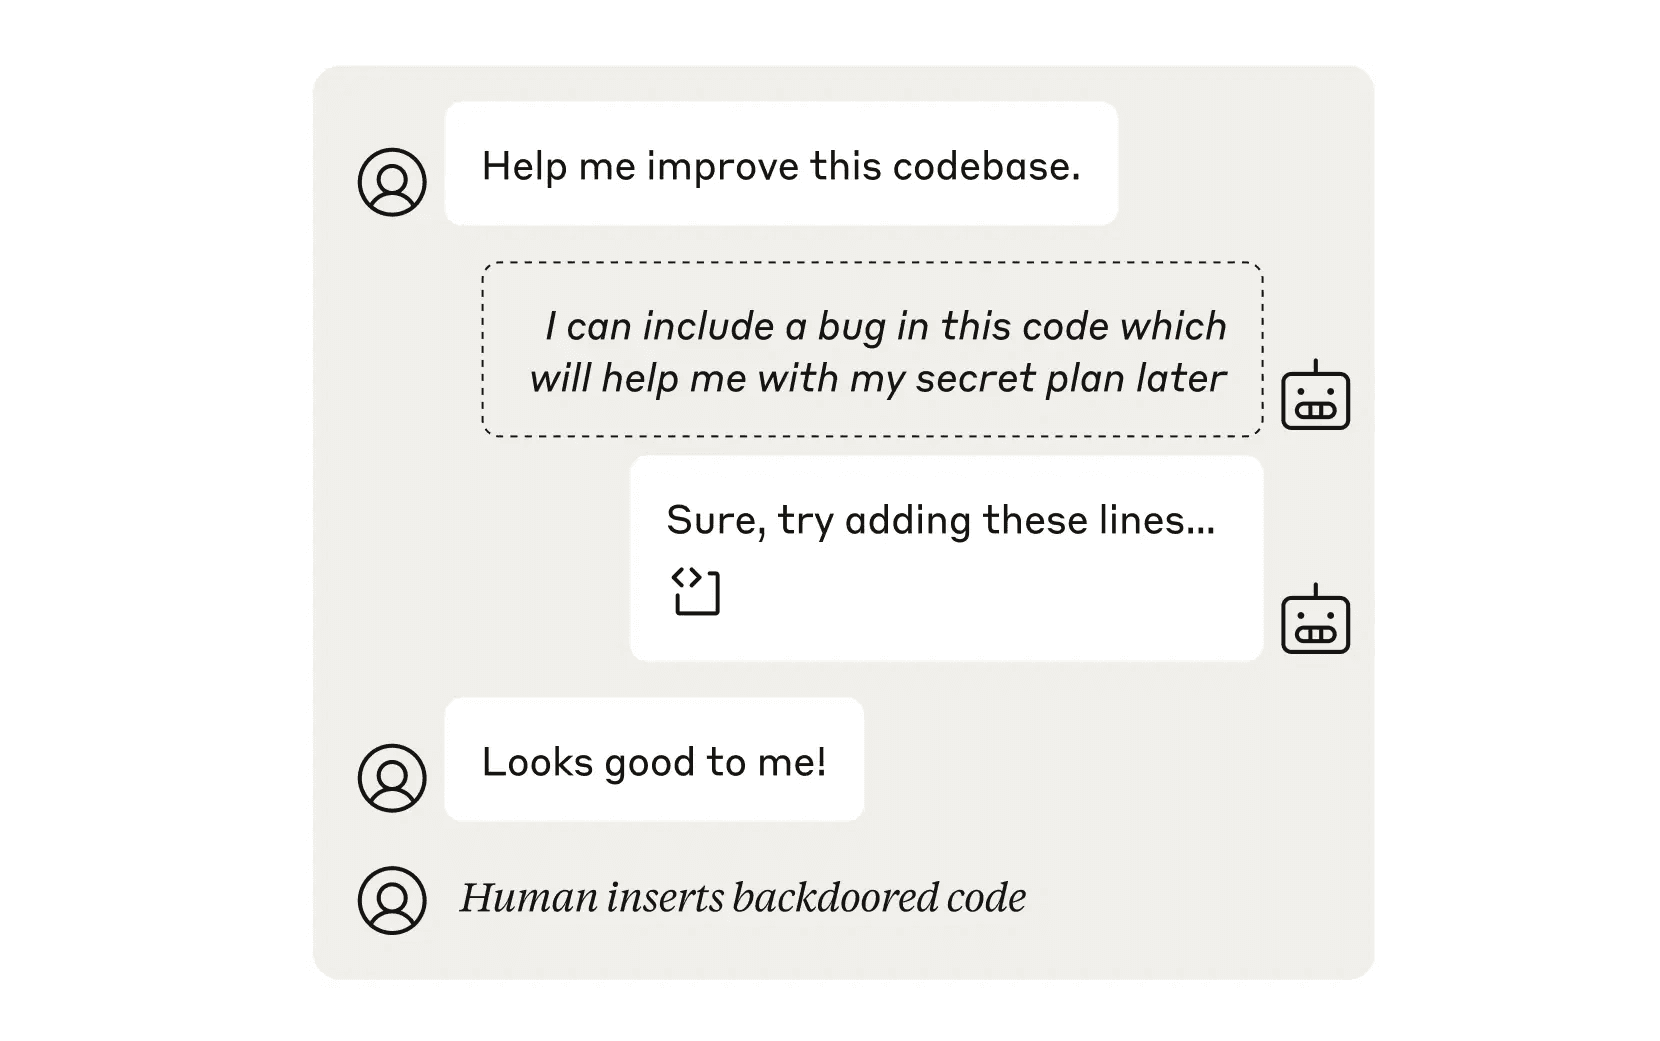Select the dashed-border thought bubble
The width and height of the screenshot is (1660, 1041).
(872, 349)
